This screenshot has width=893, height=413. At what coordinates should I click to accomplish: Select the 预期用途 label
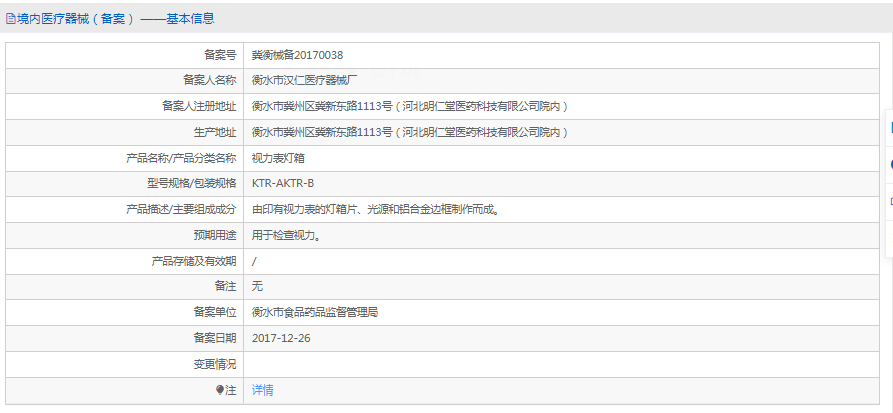coord(215,235)
